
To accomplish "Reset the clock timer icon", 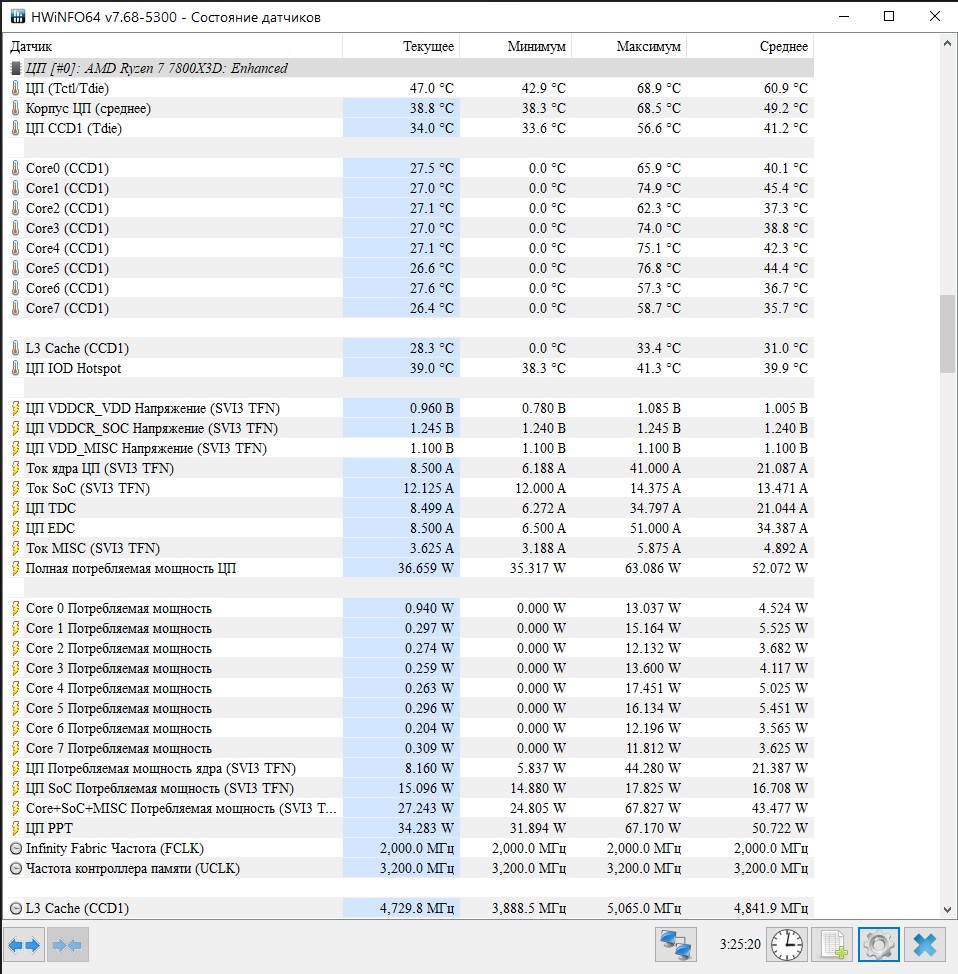I will tap(787, 945).
